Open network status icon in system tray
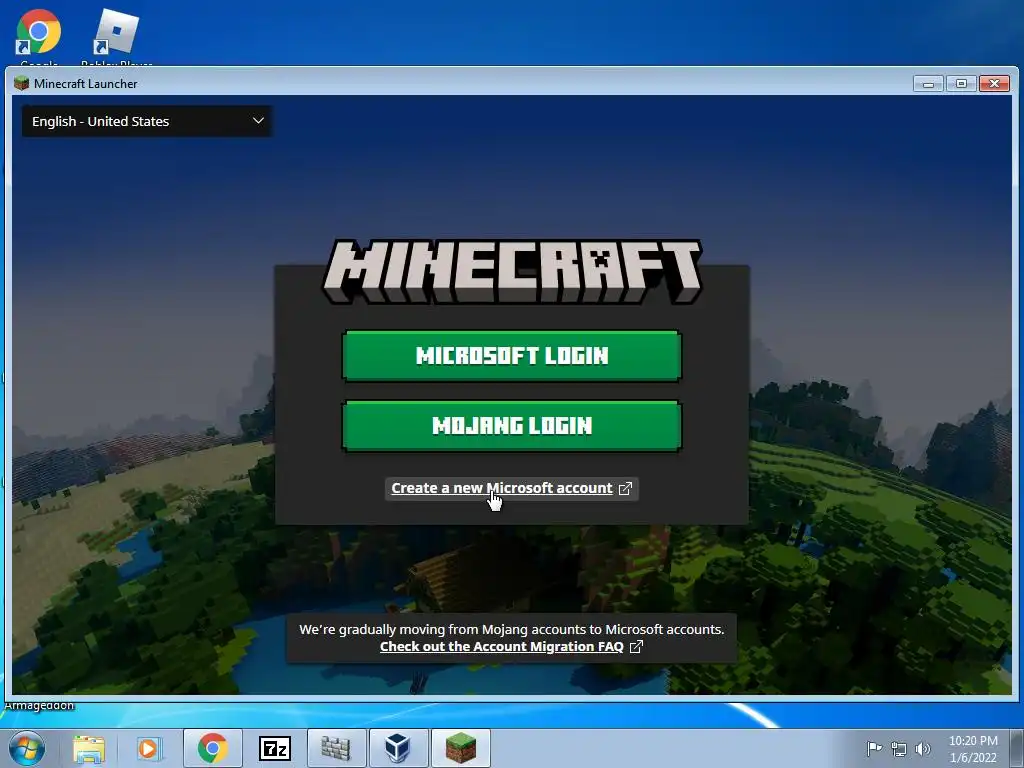The width and height of the screenshot is (1024, 768). [899, 749]
